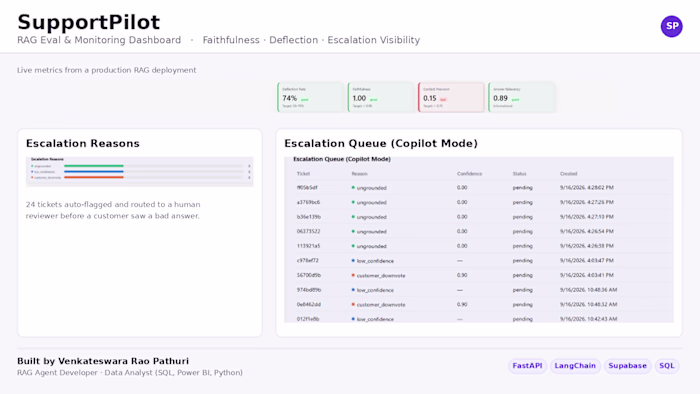Click the Built by Venkateswara Rao Pathuri credit
Viewport: 700px width, 394px height.
coord(103,361)
